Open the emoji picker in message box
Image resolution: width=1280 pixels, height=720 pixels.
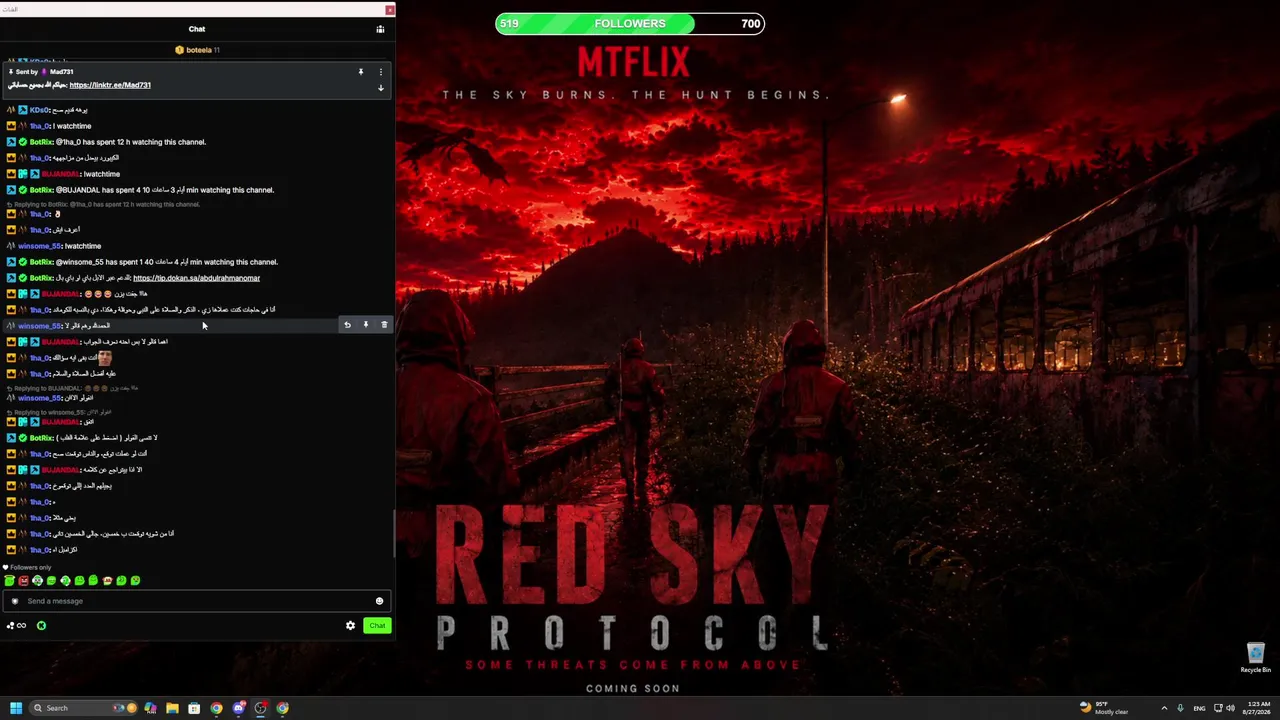[379, 601]
